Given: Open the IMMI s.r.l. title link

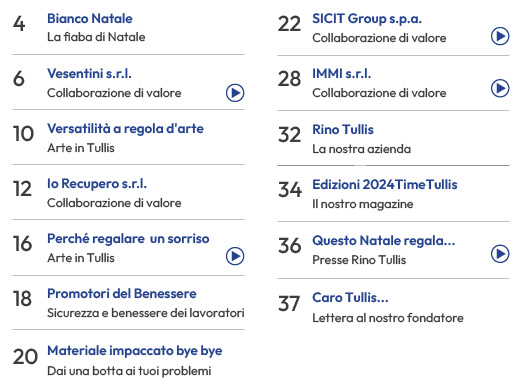Looking at the screenshot, I should click(342, 74).
